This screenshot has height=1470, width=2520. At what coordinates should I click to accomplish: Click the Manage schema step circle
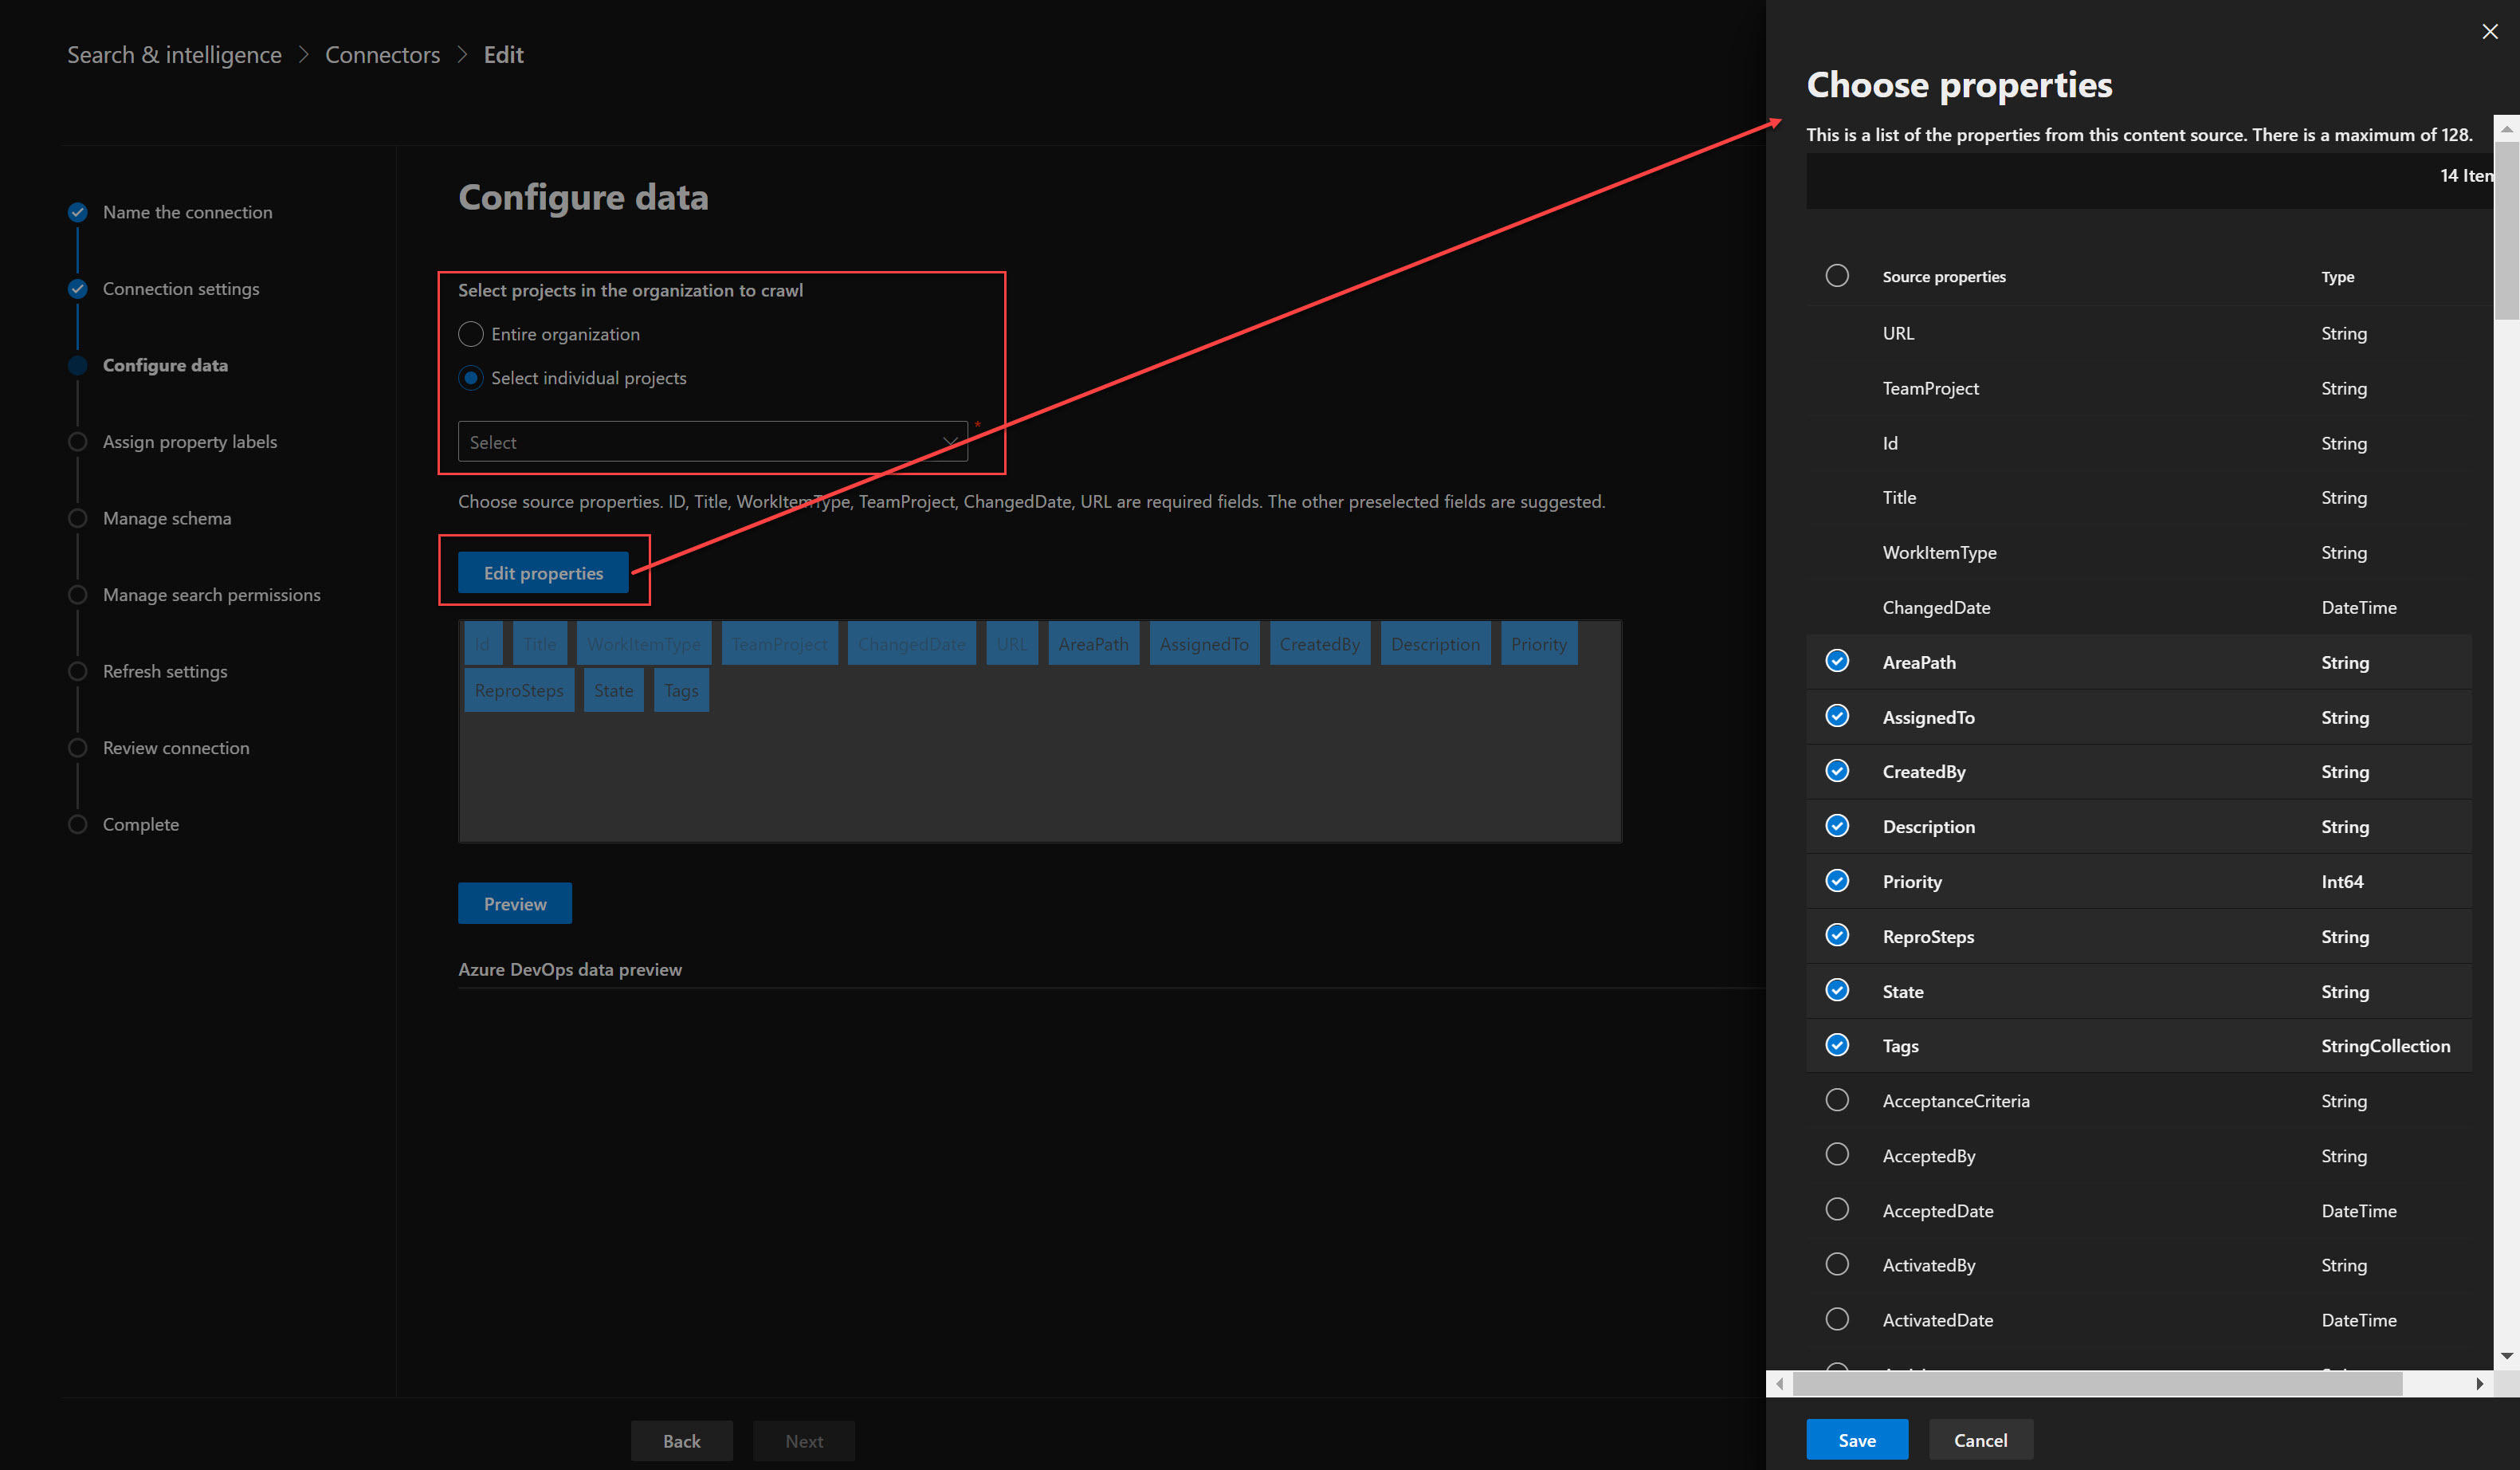point(78,518)
